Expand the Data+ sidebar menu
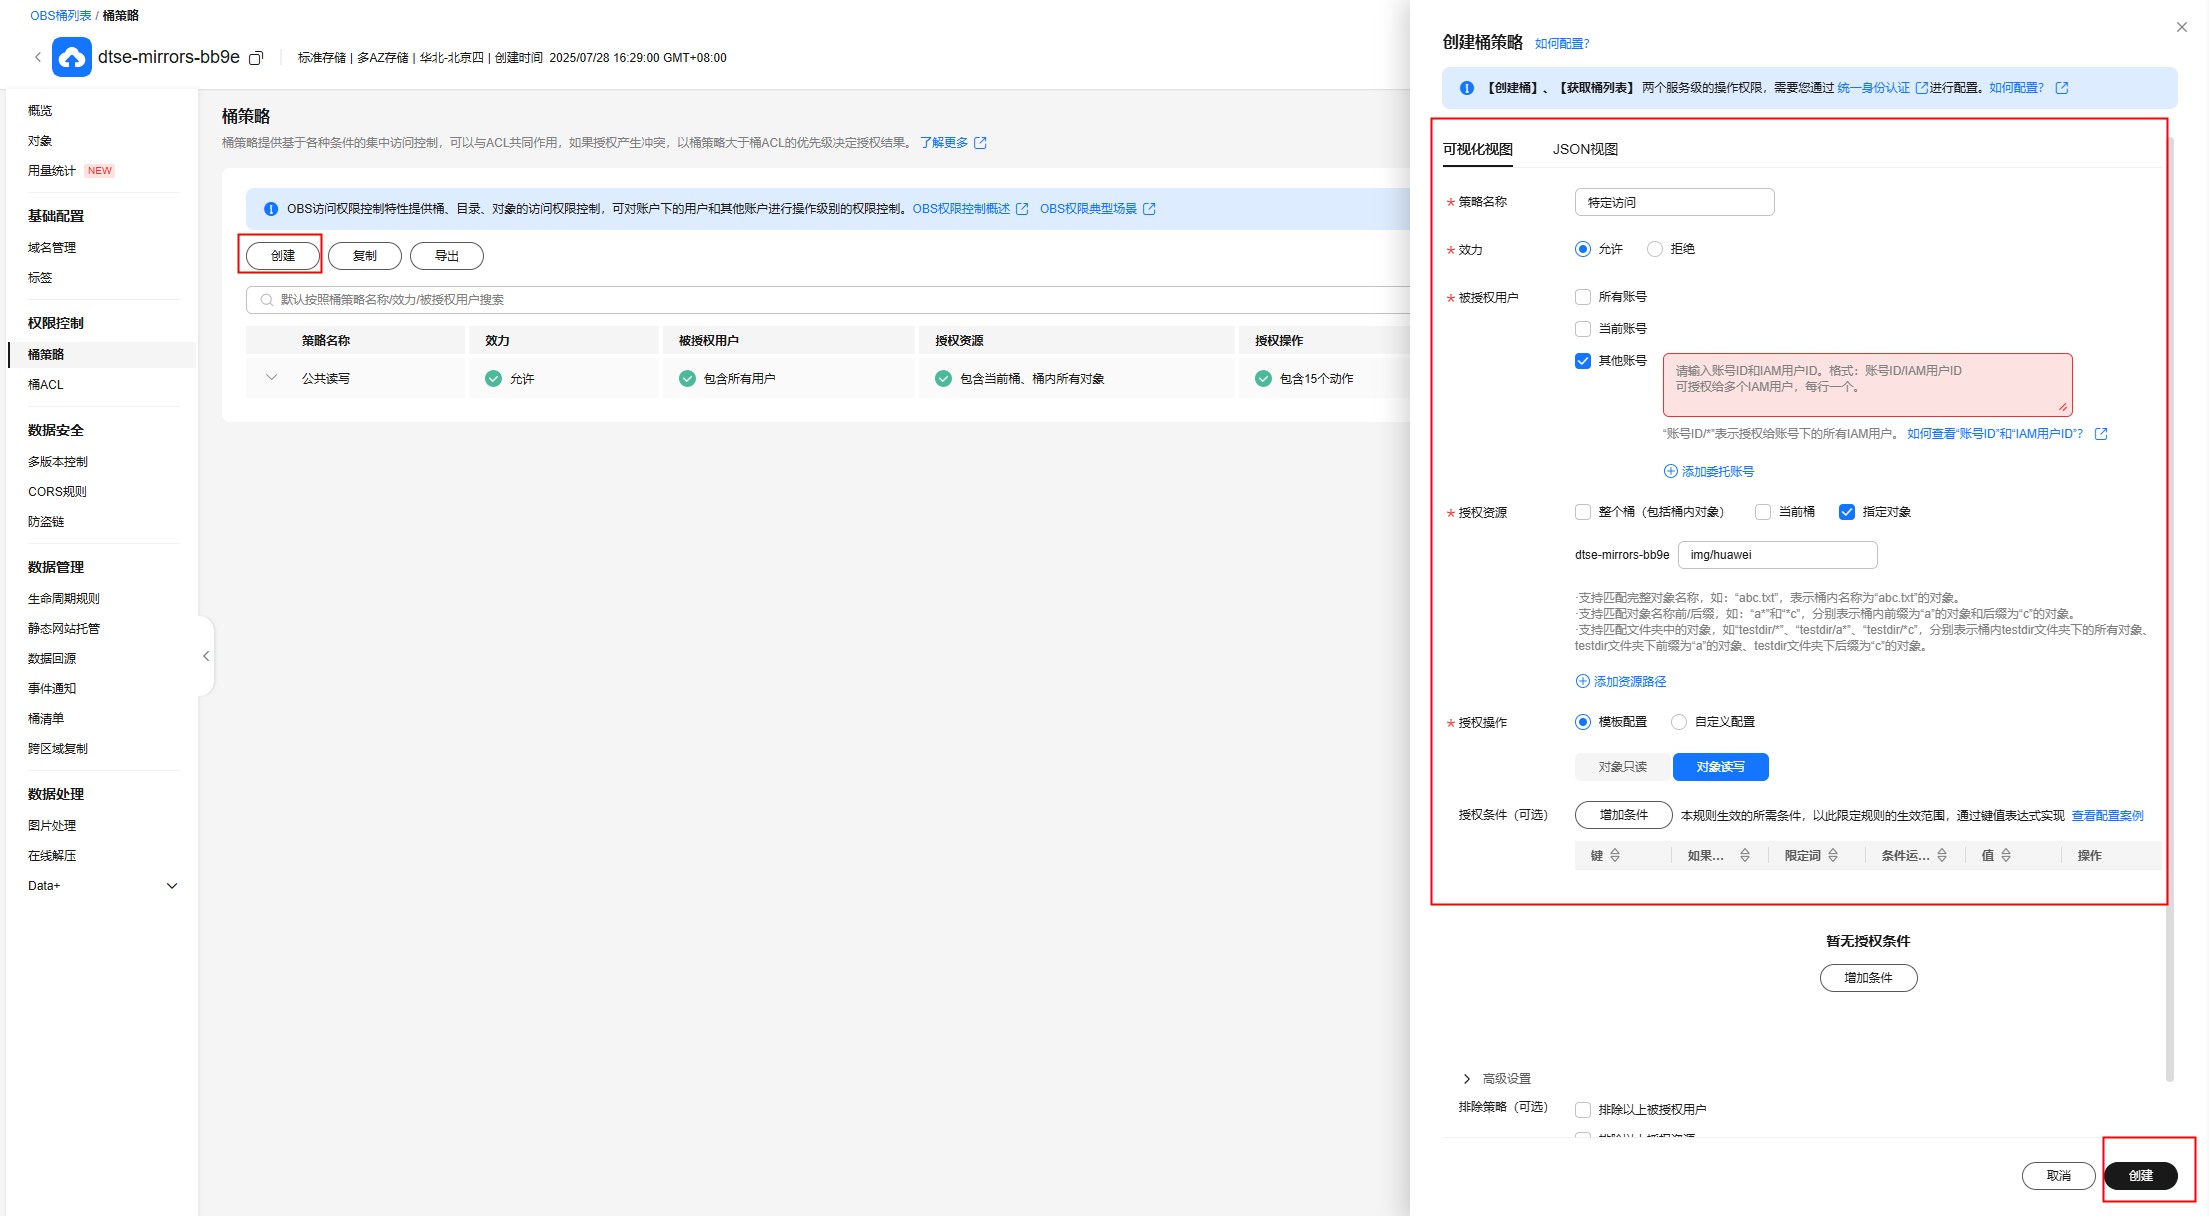 tap(172, 886)
